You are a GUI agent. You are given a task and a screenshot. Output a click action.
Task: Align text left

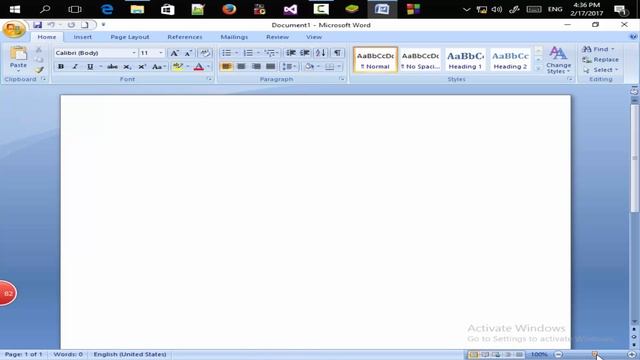(x=227, y=67)
